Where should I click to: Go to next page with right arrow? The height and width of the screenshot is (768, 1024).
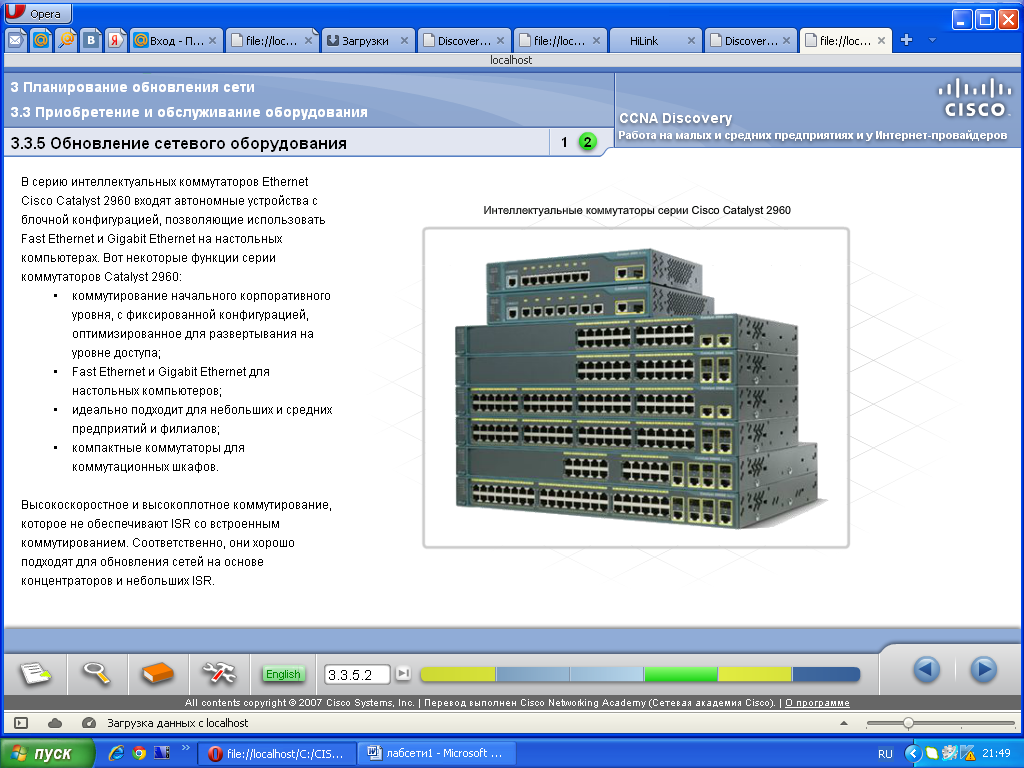[x=983, y=669]
